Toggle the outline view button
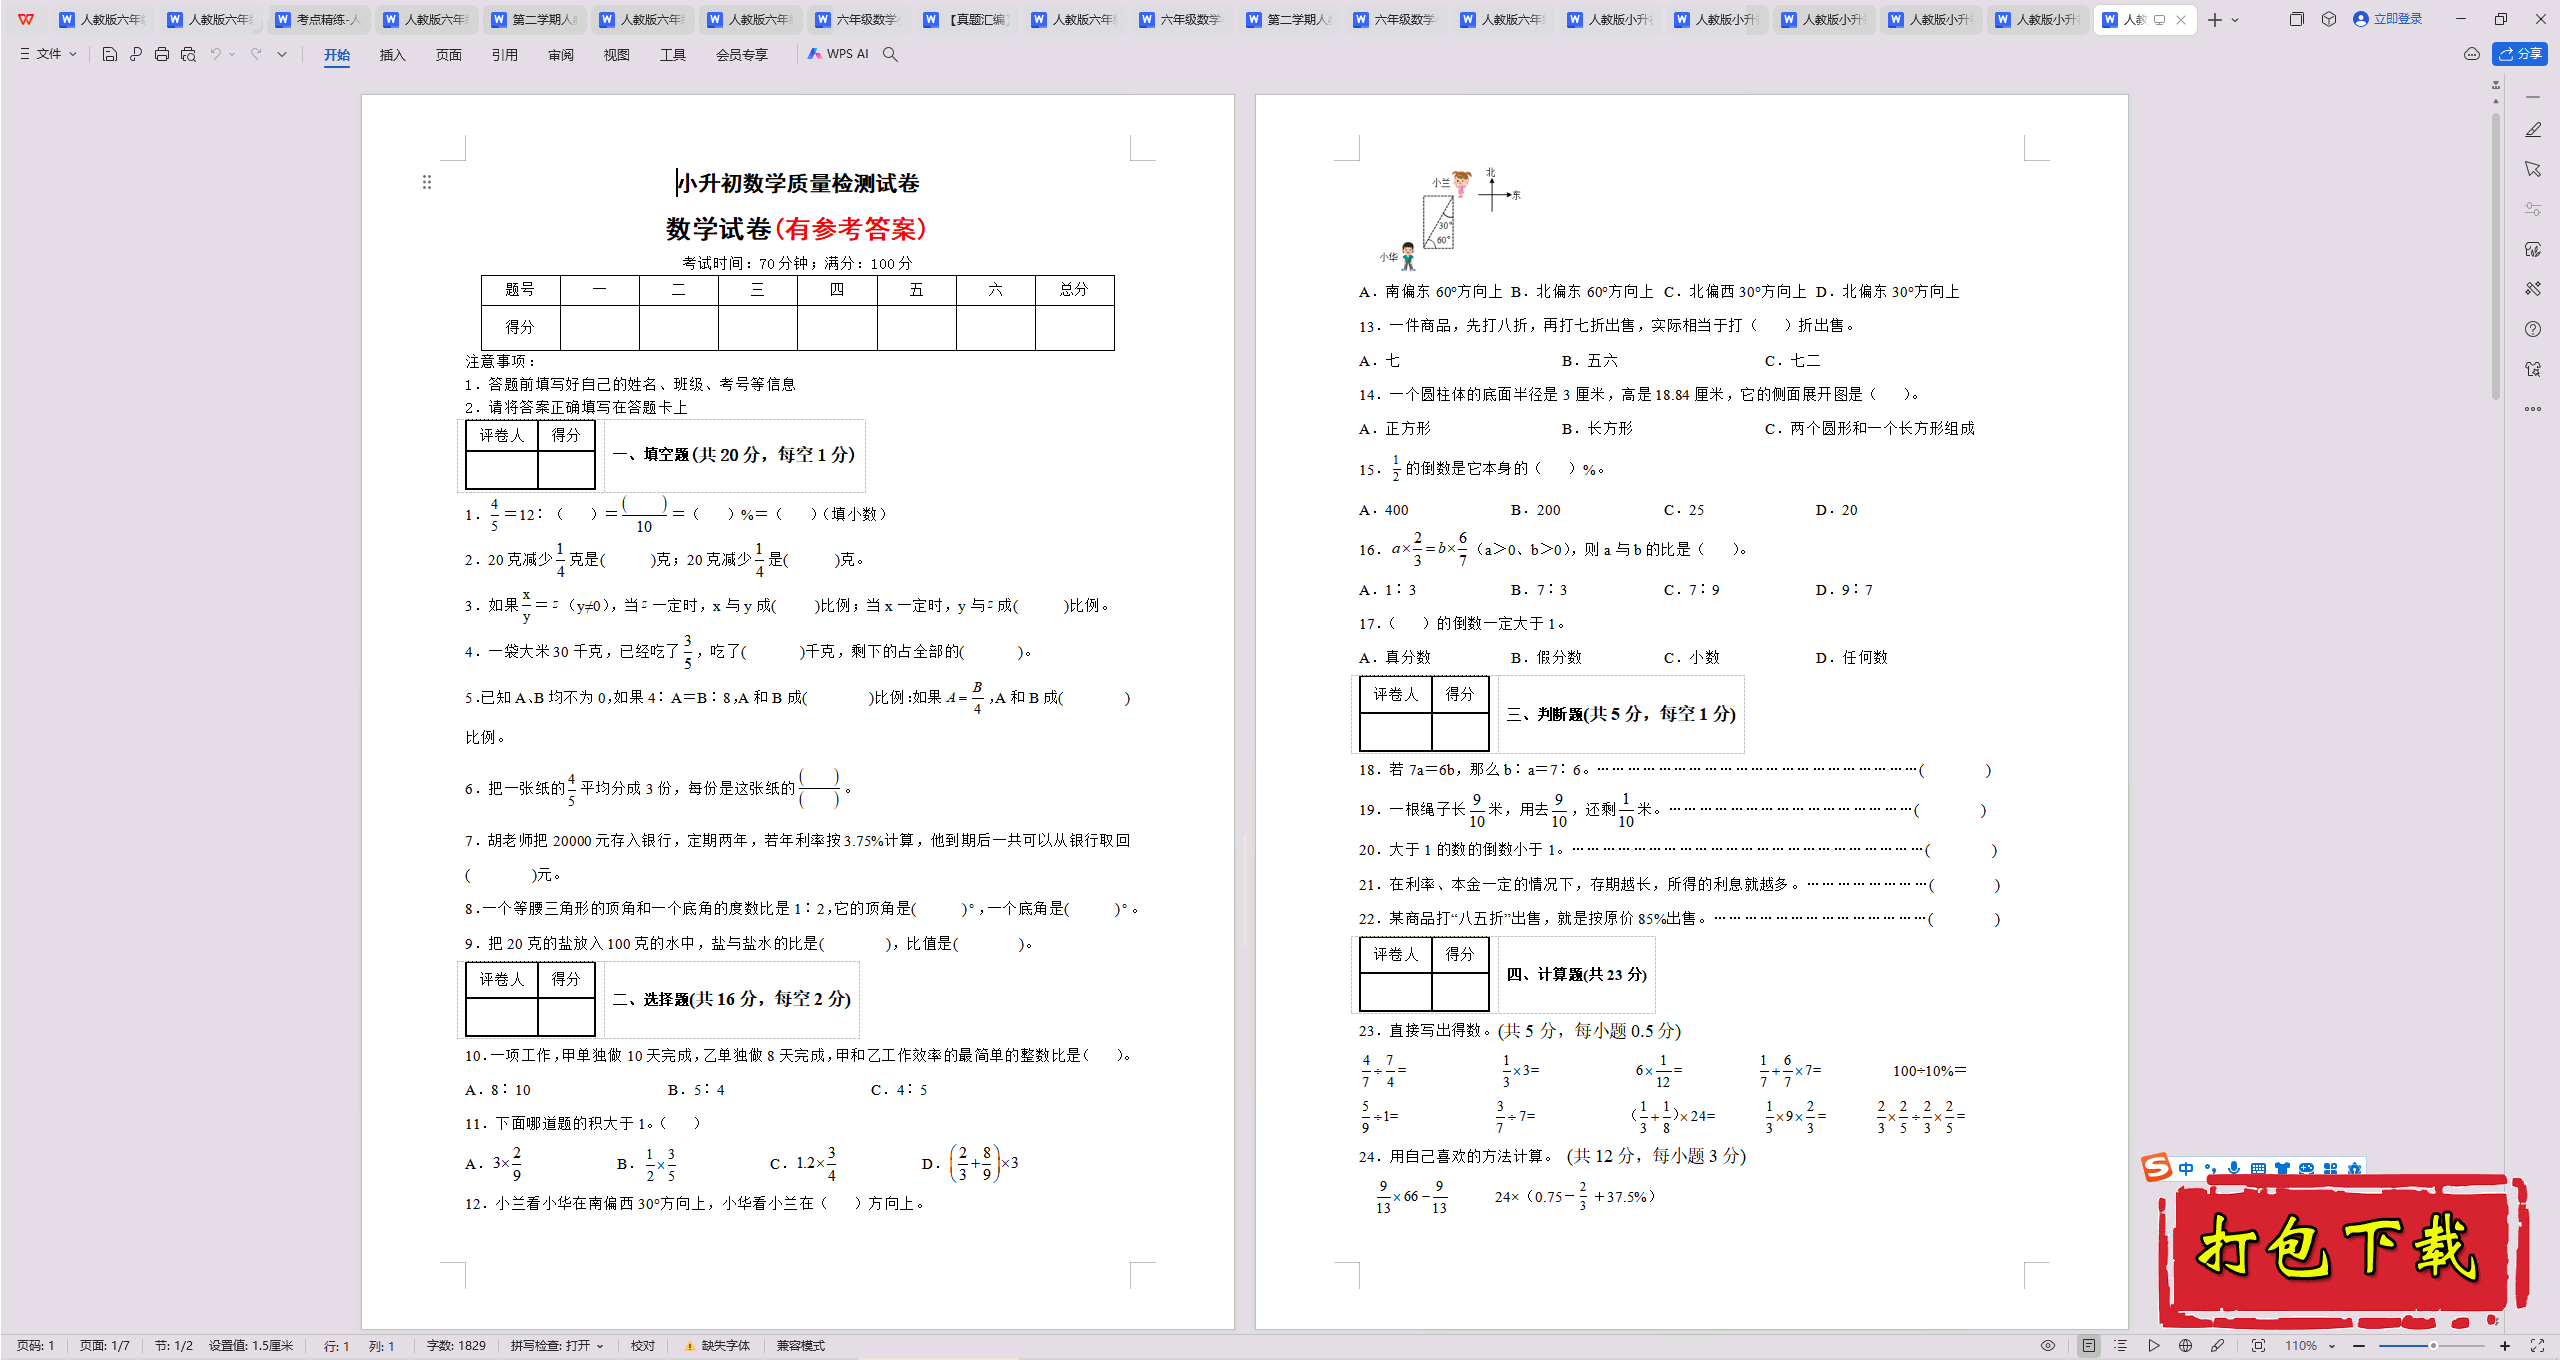Image resolution: width=2560 pixels, height=1360 pixels. point(2120,1346)
